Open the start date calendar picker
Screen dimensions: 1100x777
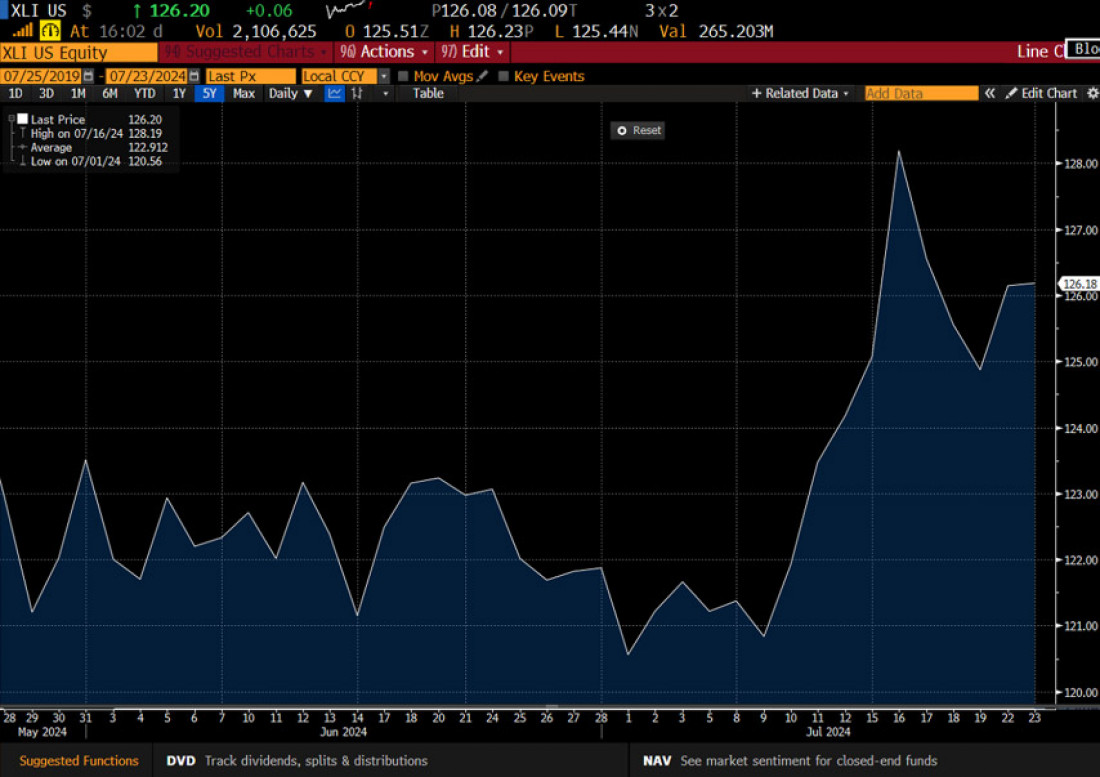[88, 76]
